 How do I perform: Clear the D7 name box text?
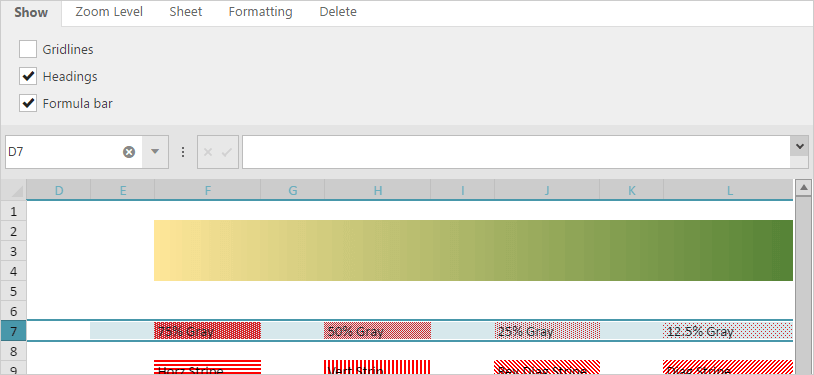click(129, 152)
